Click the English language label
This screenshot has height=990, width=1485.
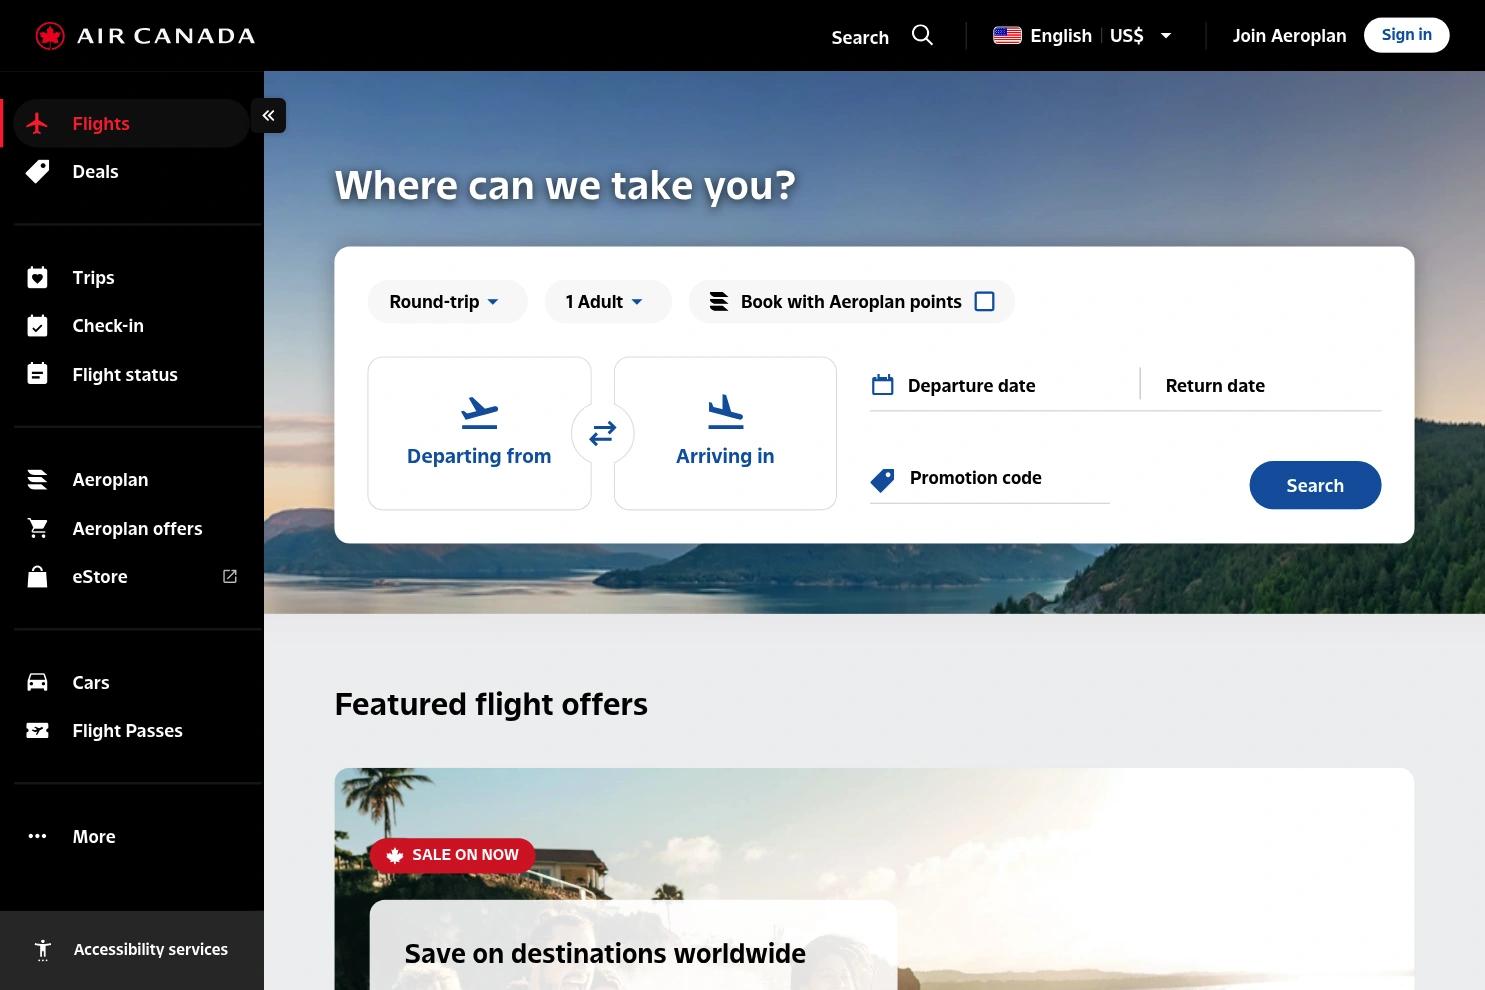tap(1061, 36)
